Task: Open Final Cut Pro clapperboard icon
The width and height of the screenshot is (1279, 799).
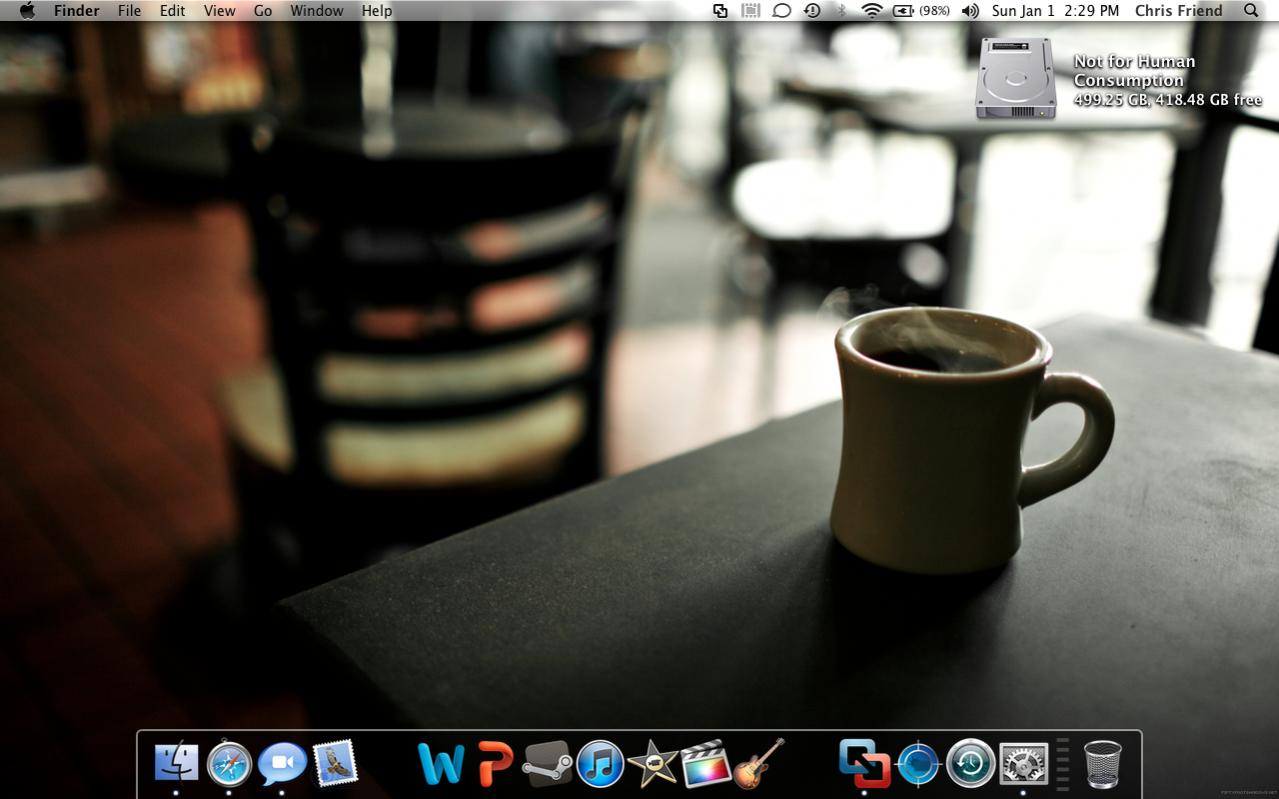Action: coord(706,765)
